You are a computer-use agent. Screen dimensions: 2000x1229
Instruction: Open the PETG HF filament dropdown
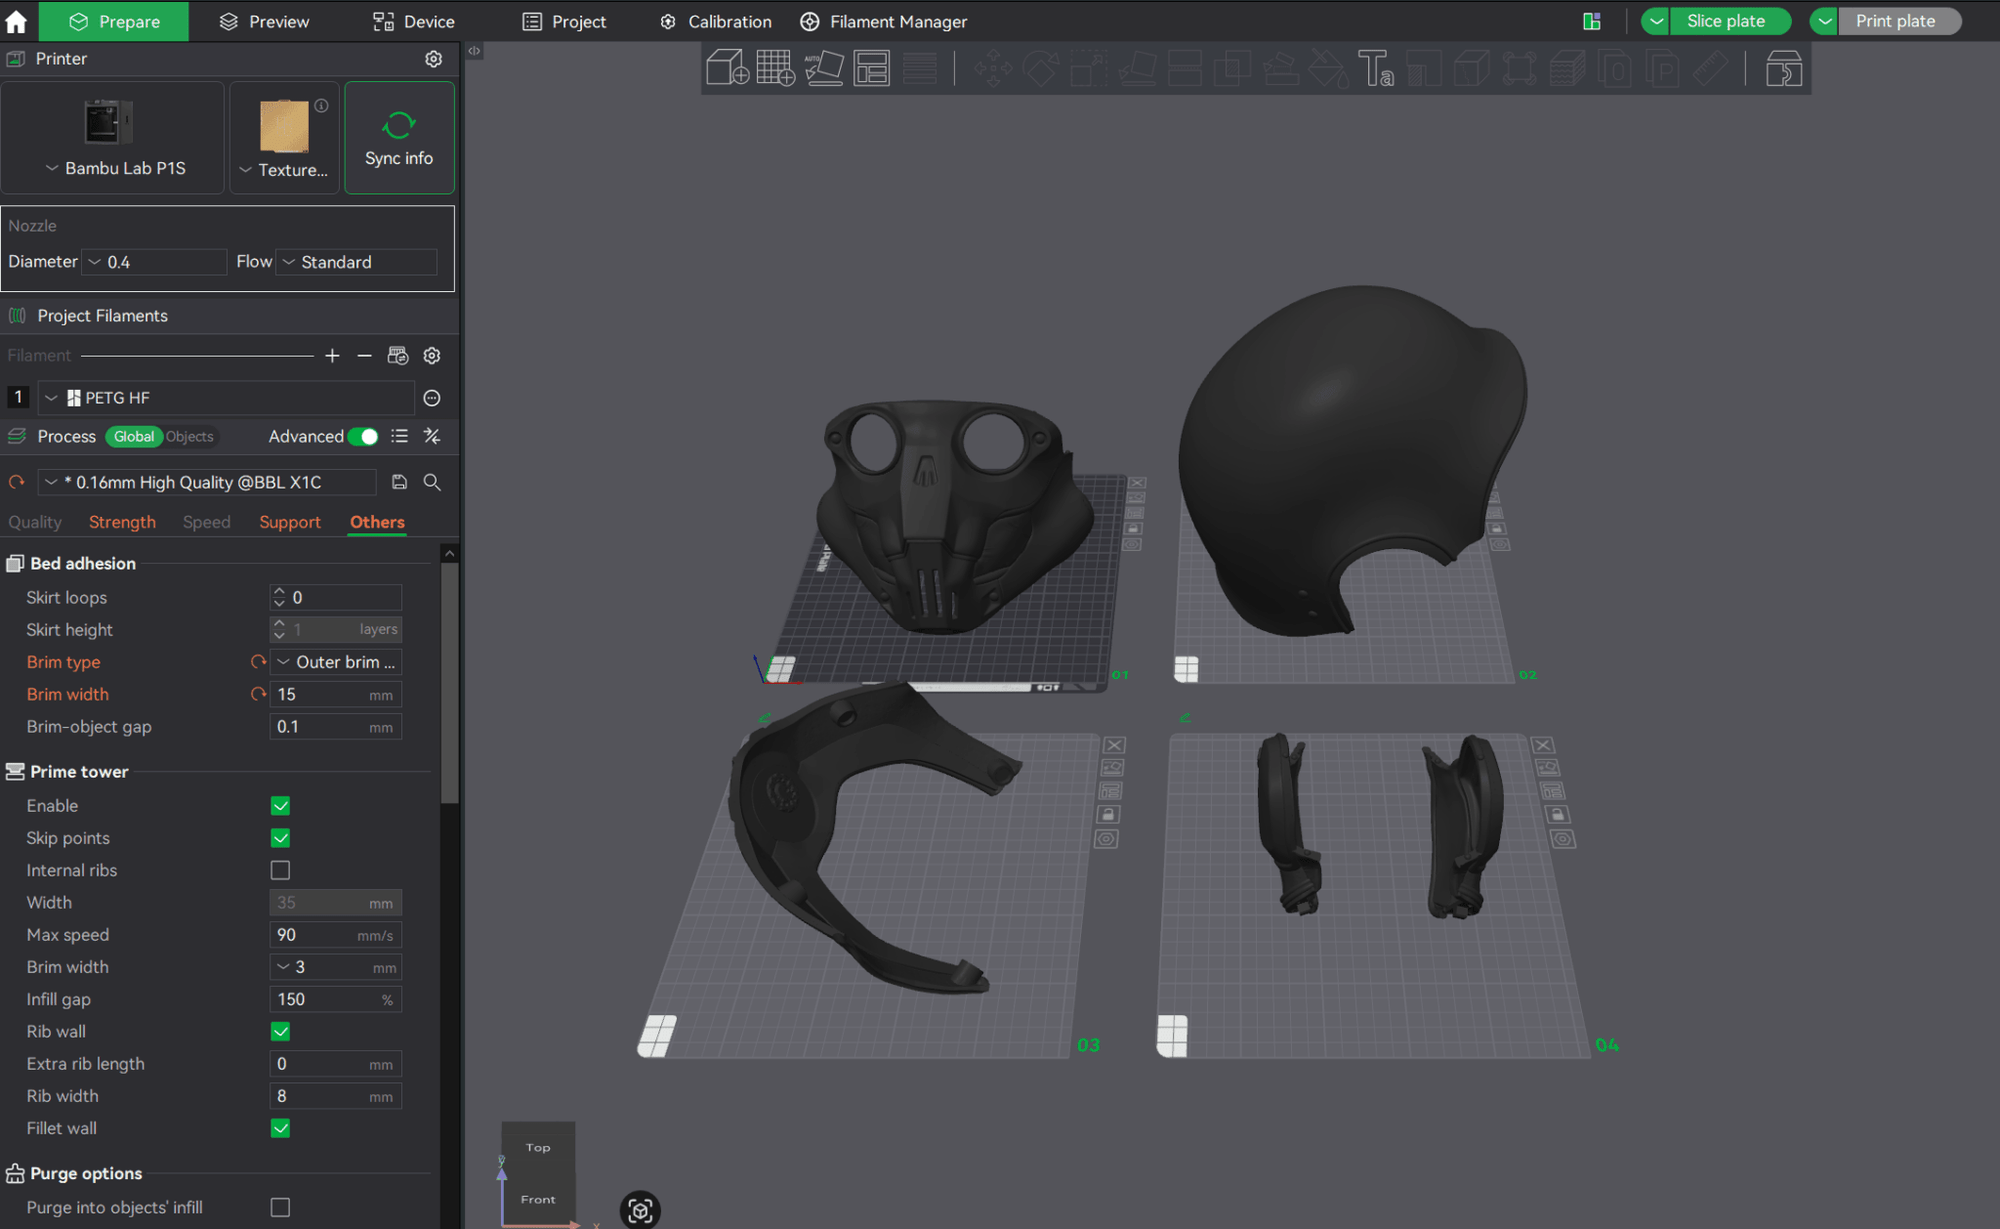click(x=226, y=398)
